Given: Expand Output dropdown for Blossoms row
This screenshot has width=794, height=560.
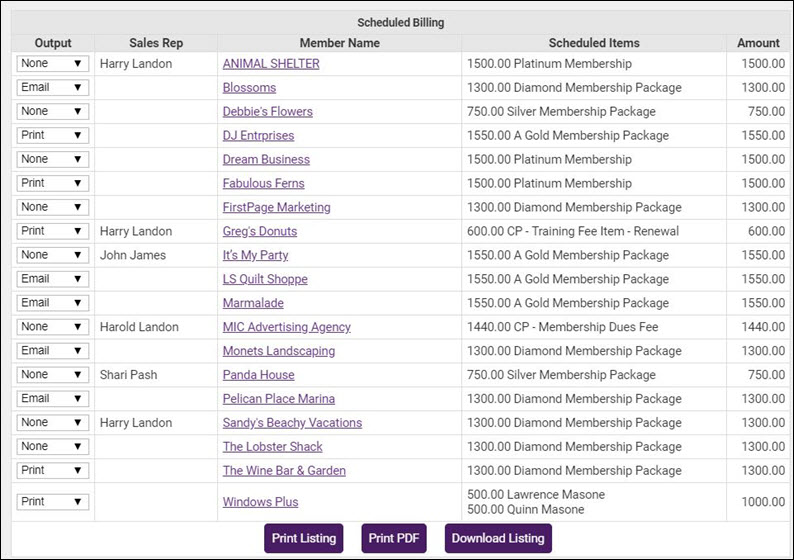Looking at the screenshot, I should point(52,88).
